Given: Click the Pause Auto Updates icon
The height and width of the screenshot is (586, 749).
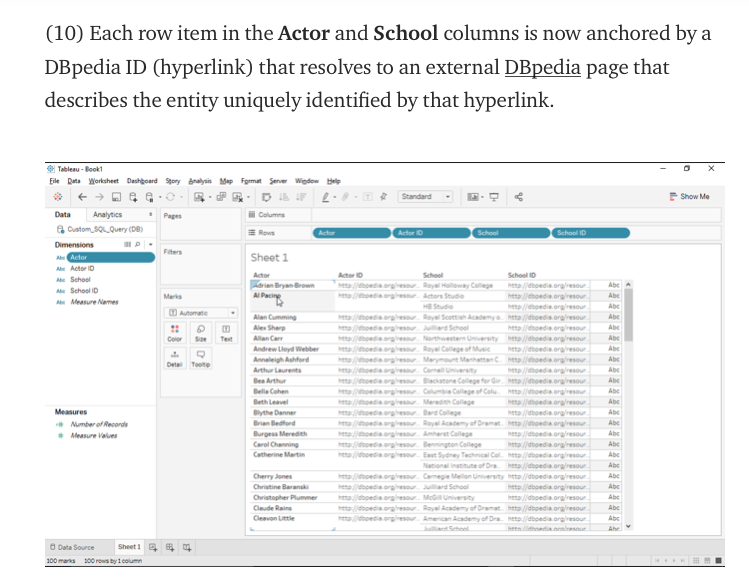Looking at the screenshot, I should (x=150, y=197).
